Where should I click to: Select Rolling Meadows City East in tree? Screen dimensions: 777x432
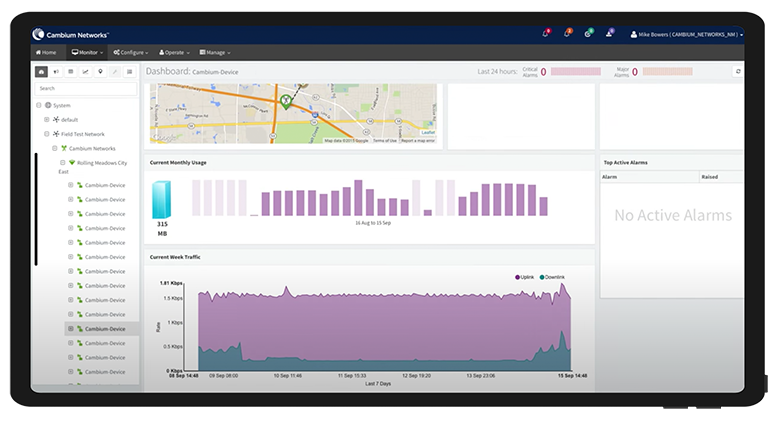tap(93, 167)
